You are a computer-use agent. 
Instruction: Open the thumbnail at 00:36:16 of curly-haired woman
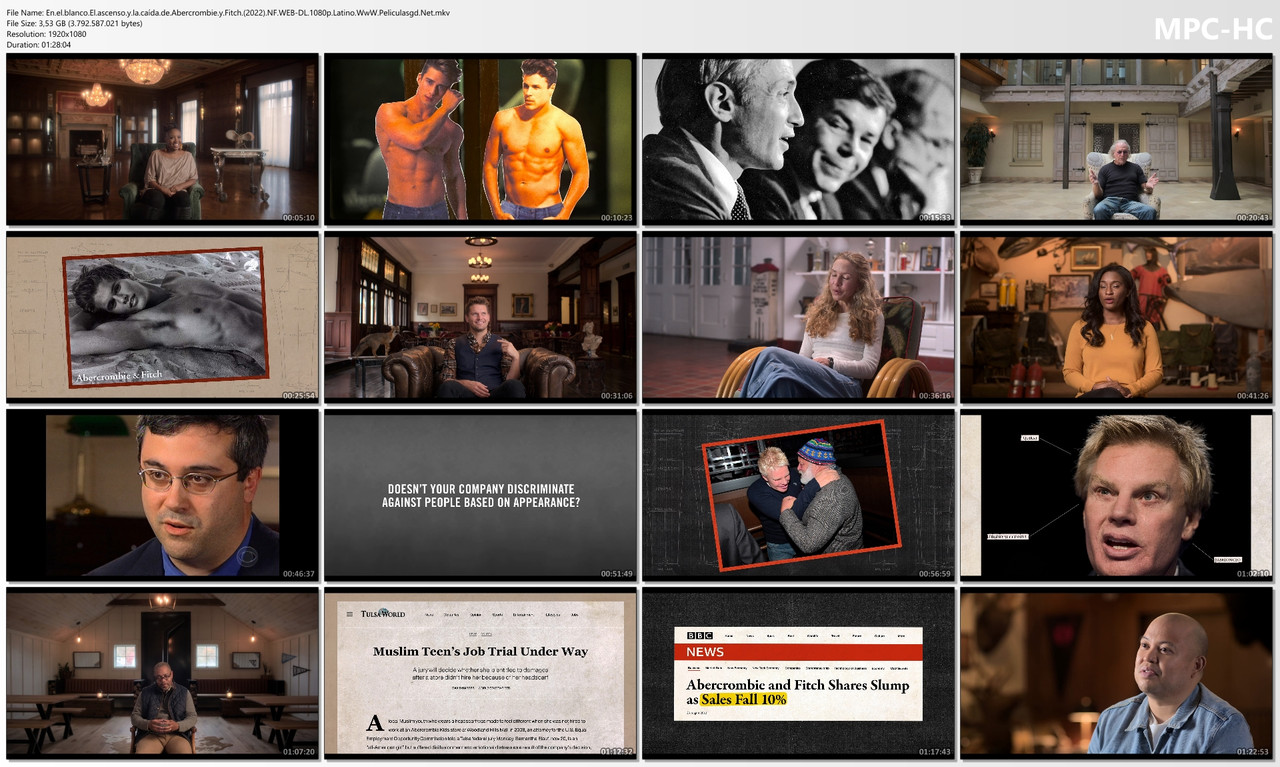coord(798,317)
